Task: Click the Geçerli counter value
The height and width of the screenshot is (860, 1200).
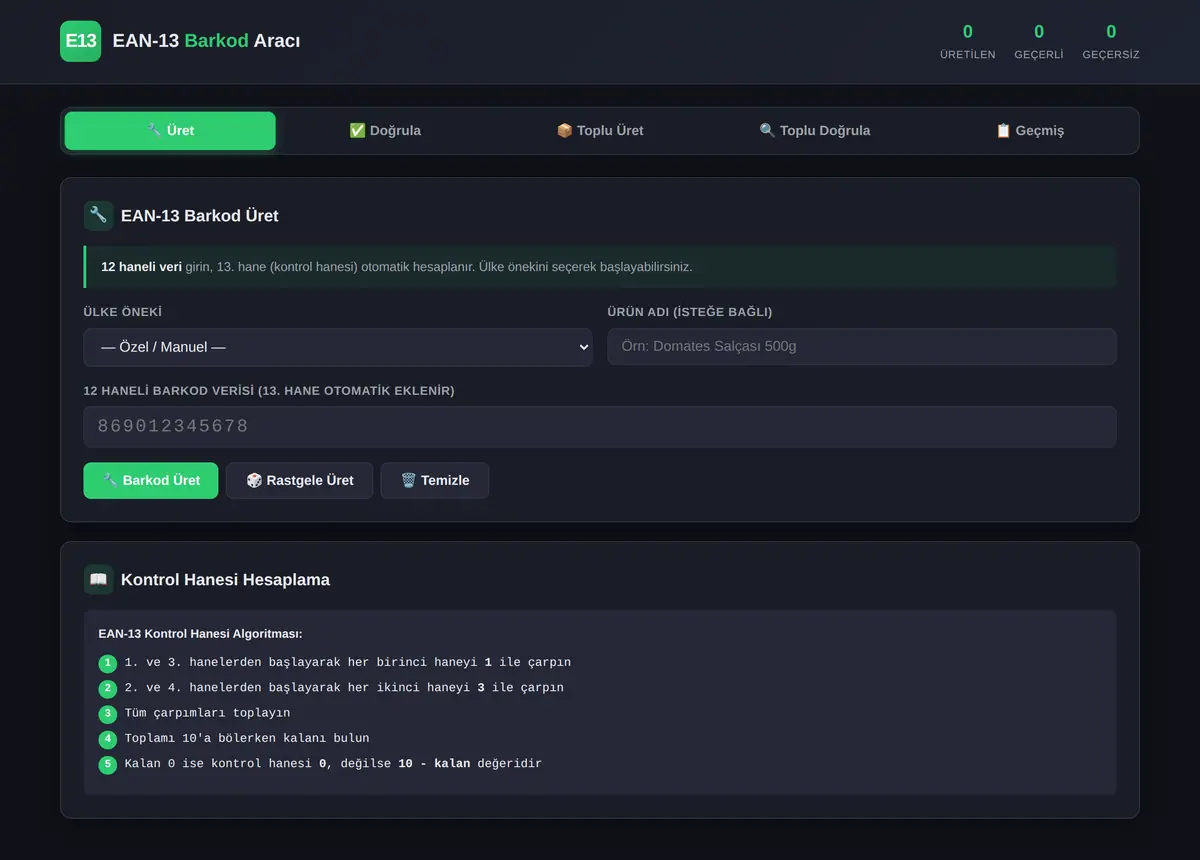Action: point(1039,32)
